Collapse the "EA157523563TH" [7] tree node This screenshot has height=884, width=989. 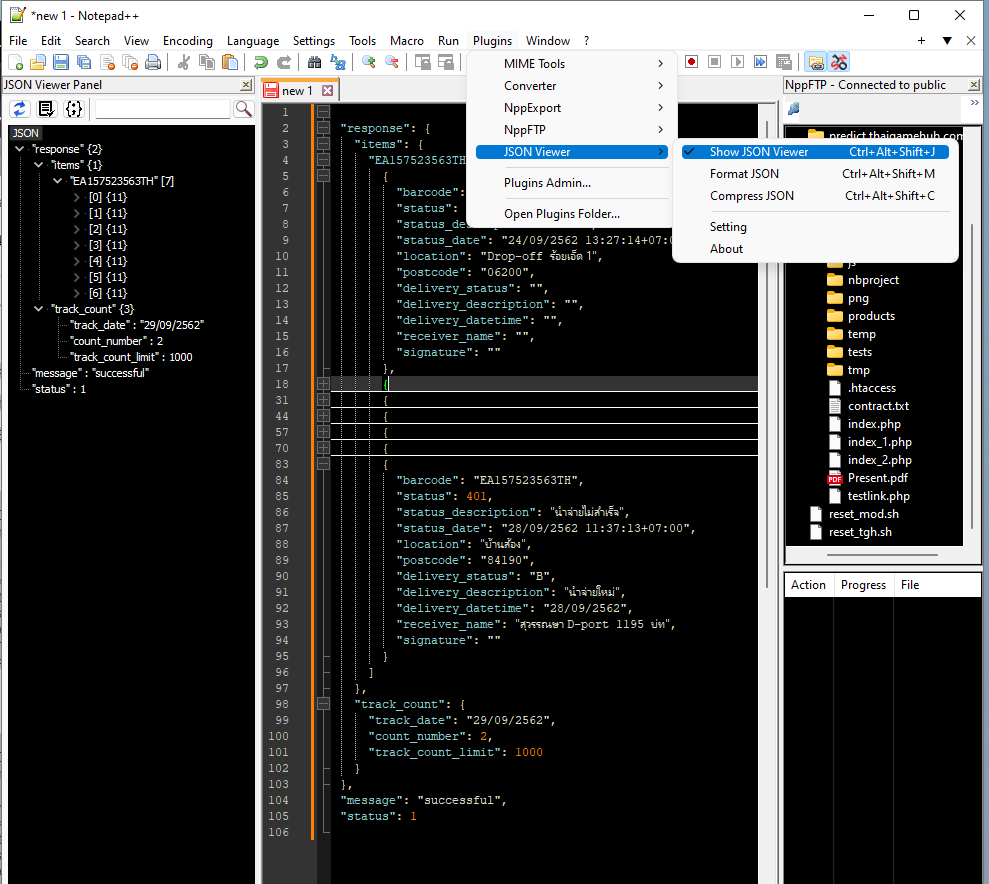point(57,181)
